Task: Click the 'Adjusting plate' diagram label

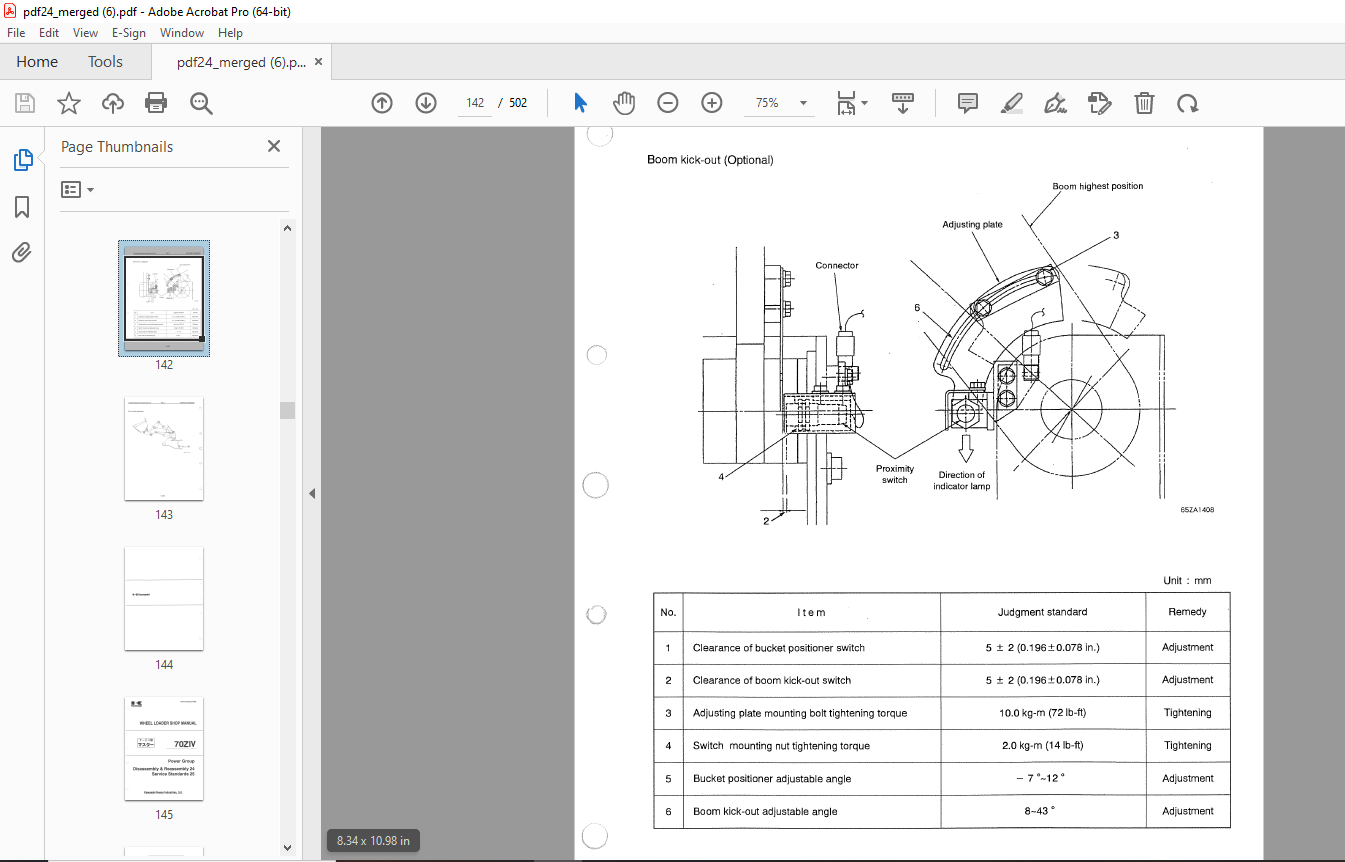Action: pos(972,225)
